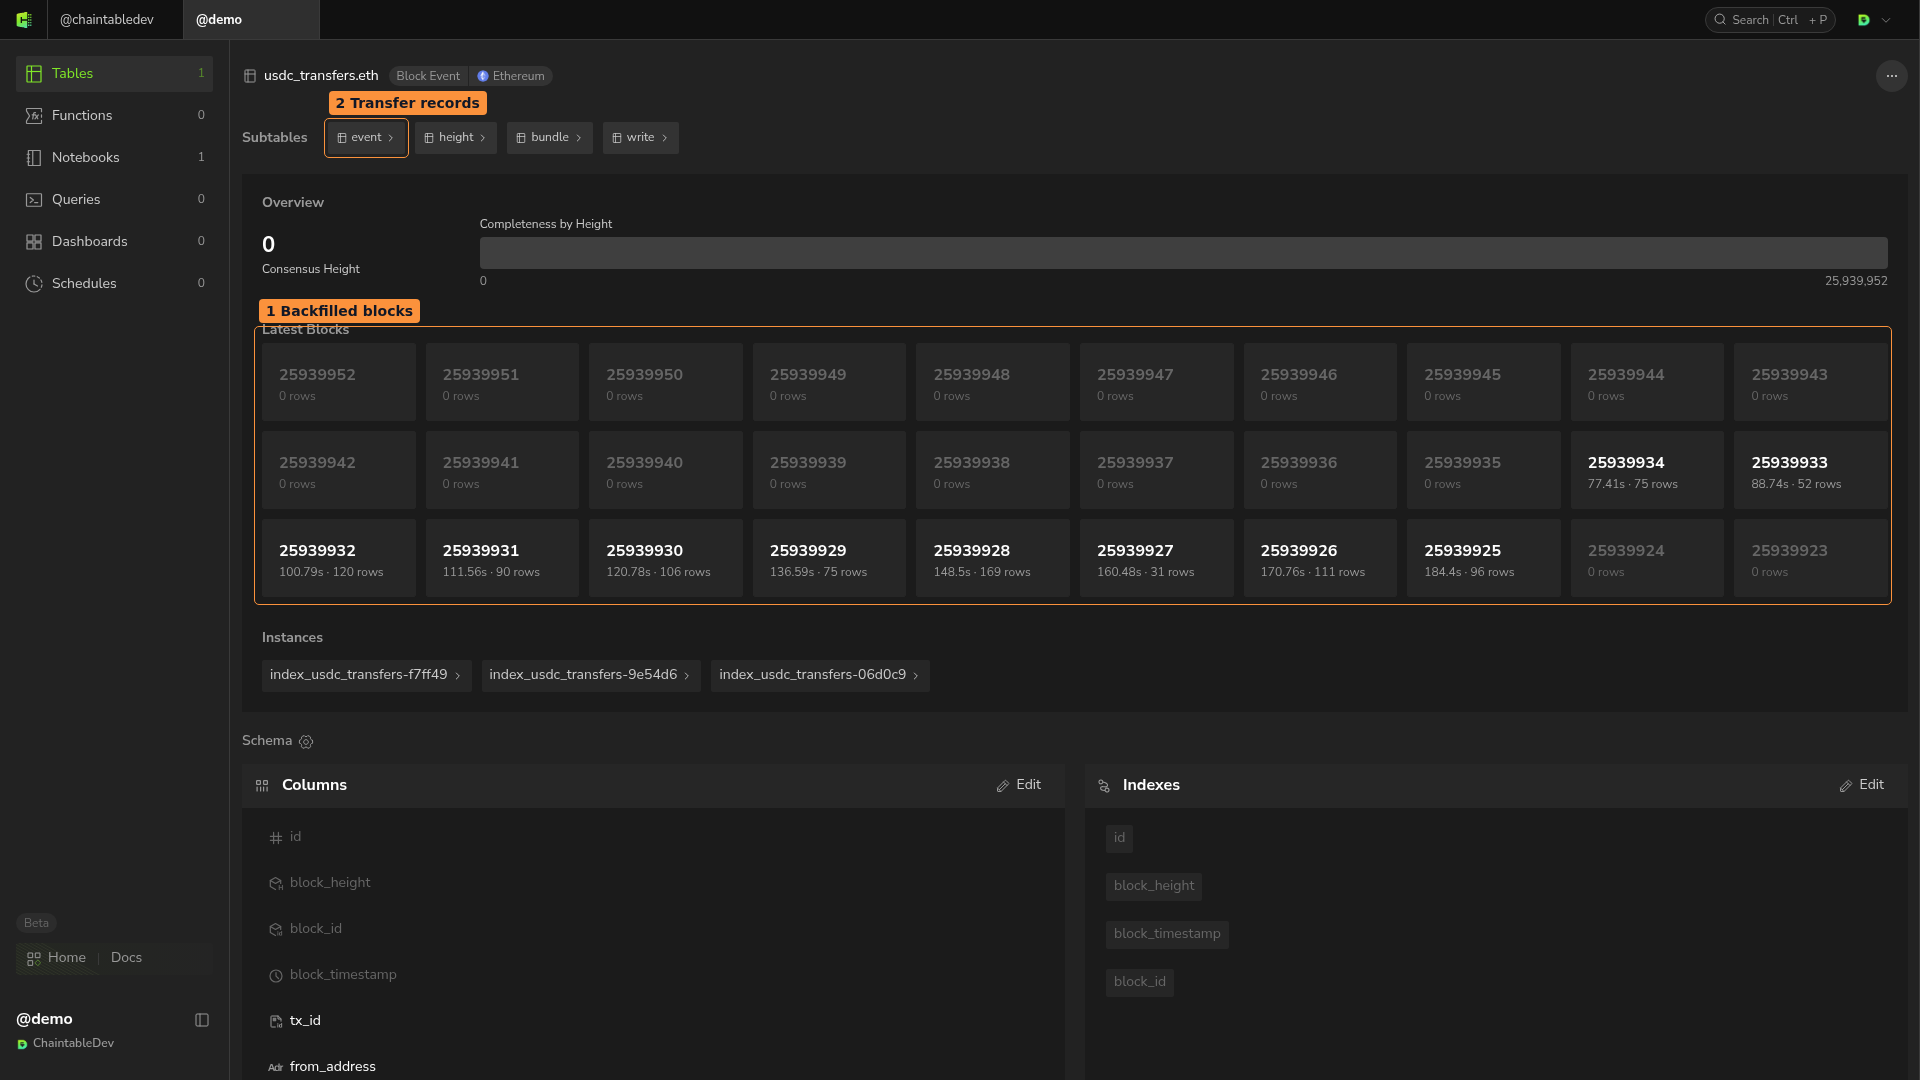Image resolution: width=1920 pixels, height=1080 pixels.
Task: Select Notebooks in the sidebar
Action: pyautogui.click(x=114, y=158)
